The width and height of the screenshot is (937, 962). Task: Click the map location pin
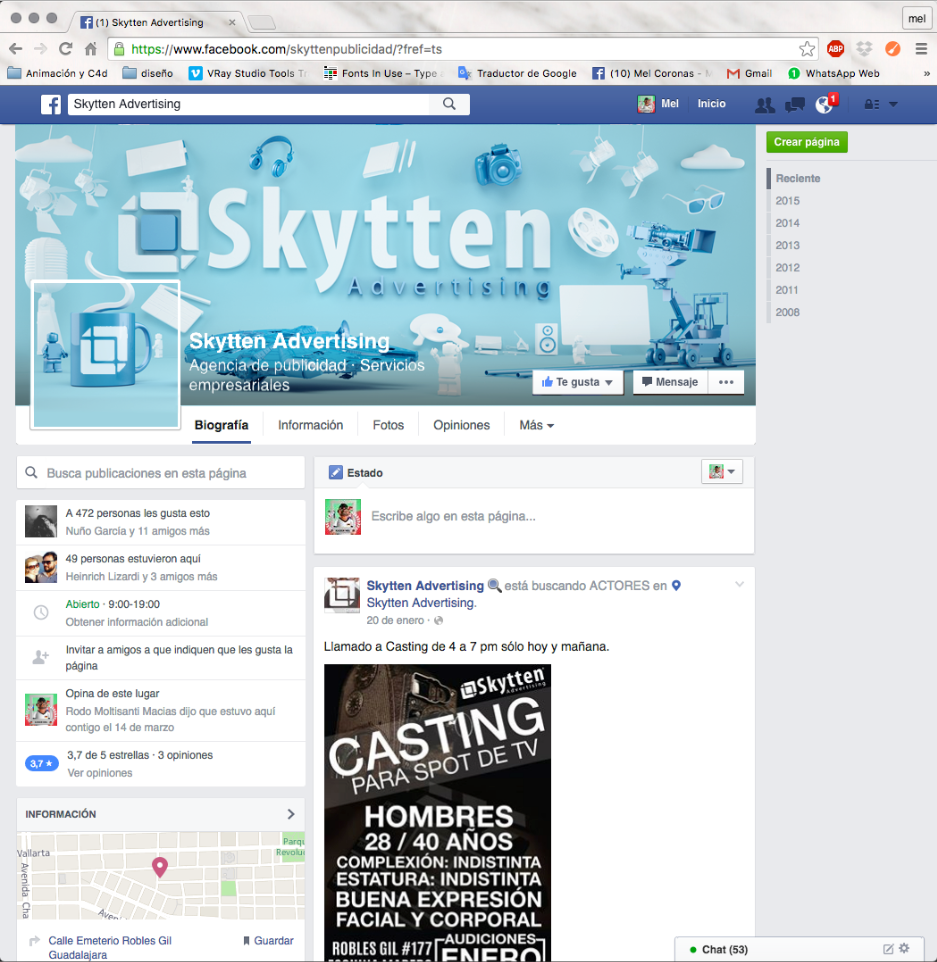[160, 867]
